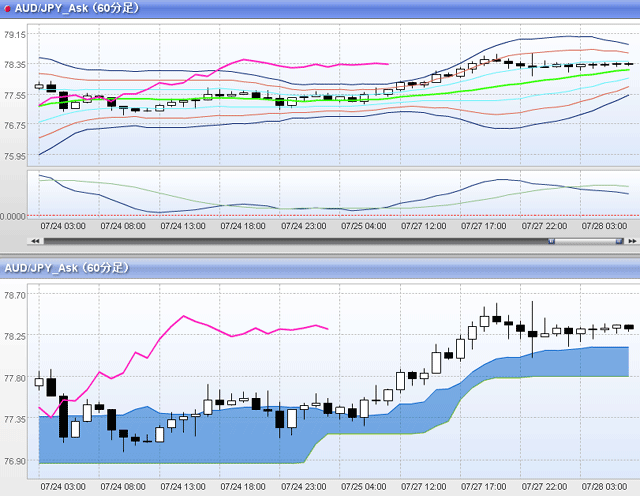
Task: Click the red dot icon beside AUD/JPY_Ask title
Action: tap(7, 9)
